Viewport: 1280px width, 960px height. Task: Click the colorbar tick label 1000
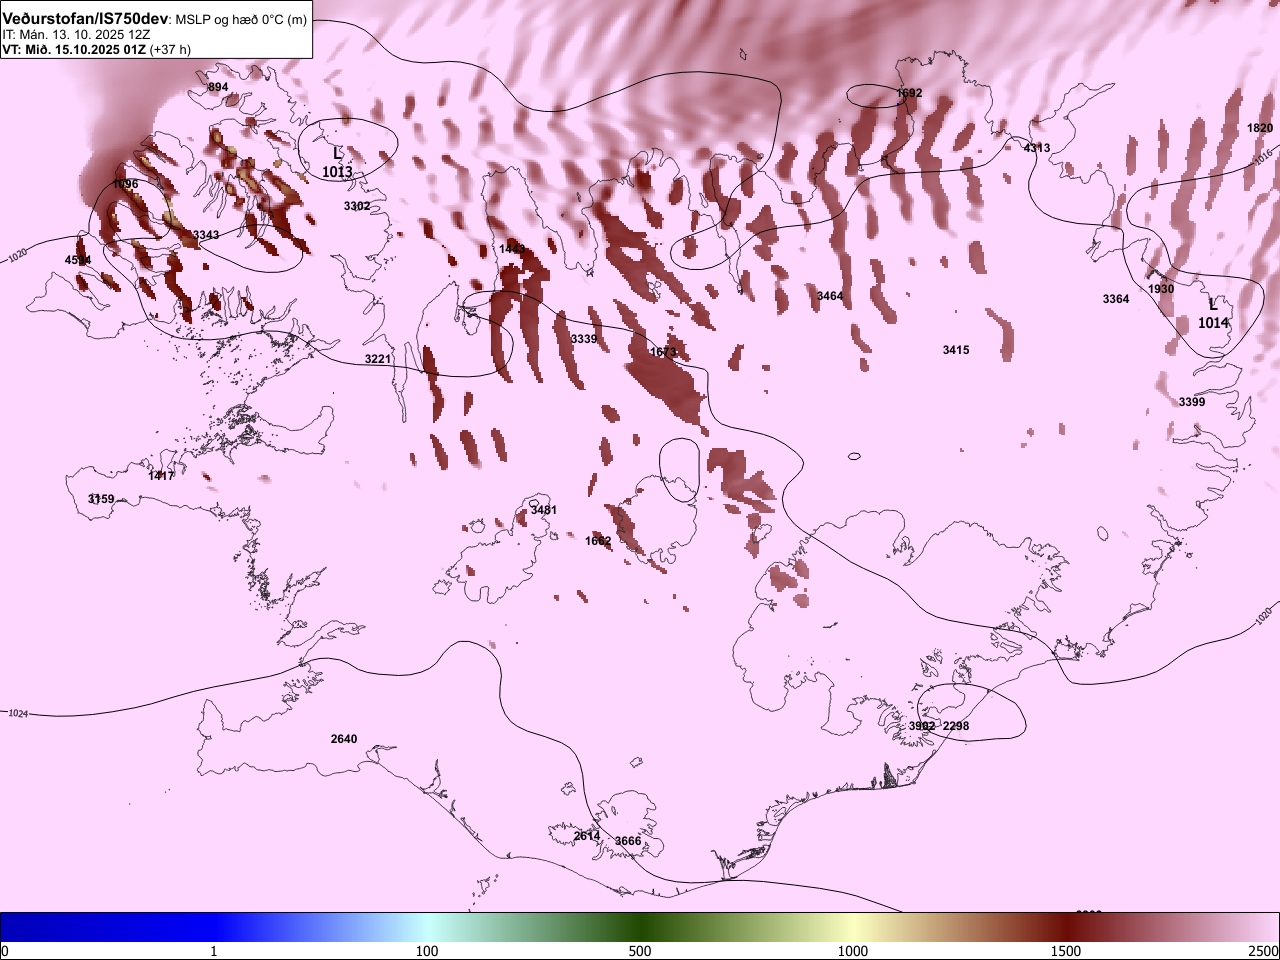(x=853, y=951)
